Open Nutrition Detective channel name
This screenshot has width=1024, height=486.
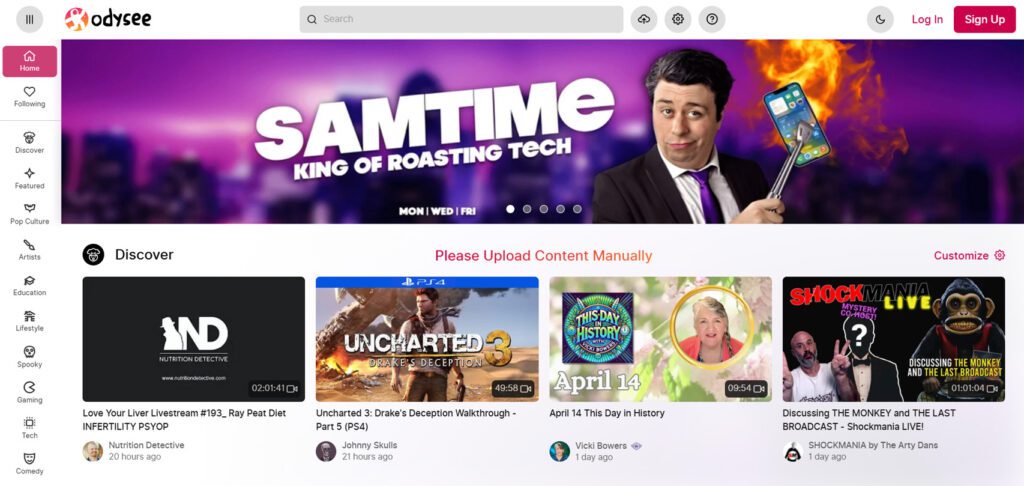point(146,445)
